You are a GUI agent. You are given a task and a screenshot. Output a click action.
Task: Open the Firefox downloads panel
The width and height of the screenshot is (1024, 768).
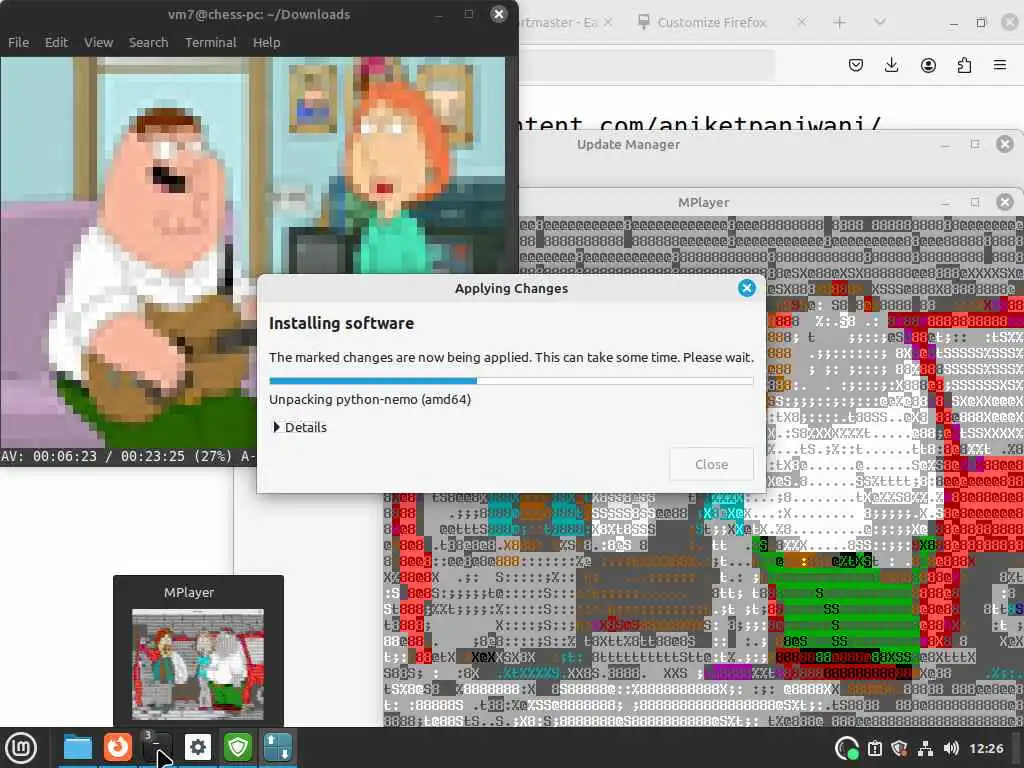(x=891, y=65)
